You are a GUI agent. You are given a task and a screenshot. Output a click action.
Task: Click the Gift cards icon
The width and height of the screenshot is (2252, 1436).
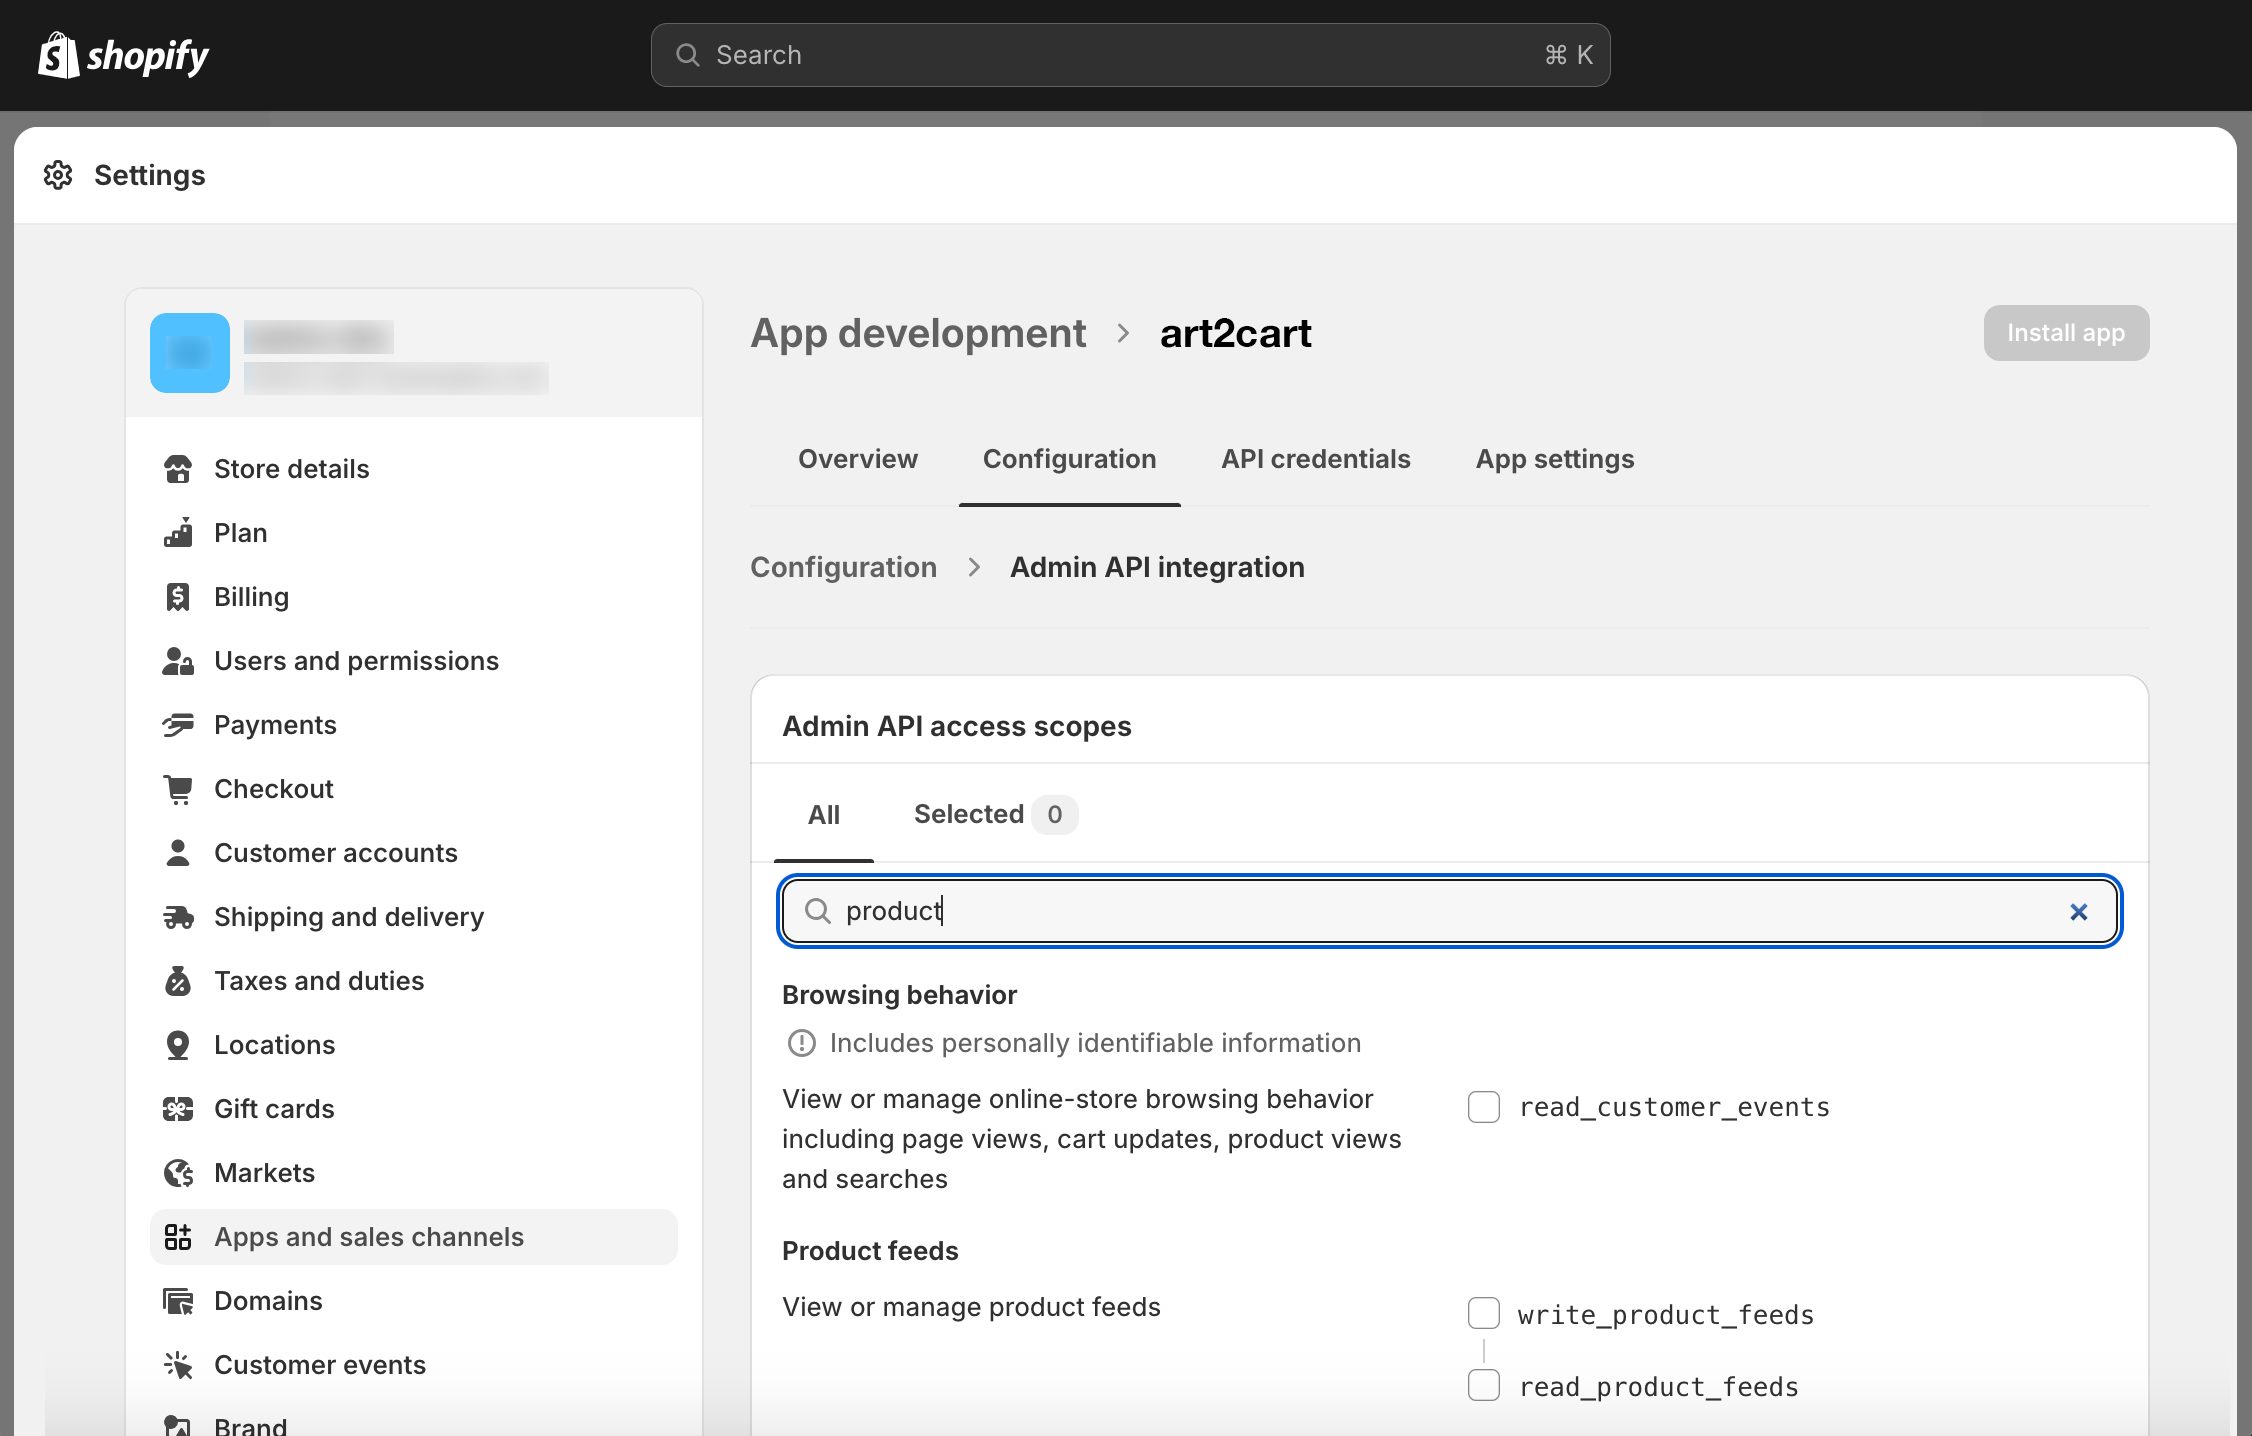pyautogui.click(x=178, y=1109)
